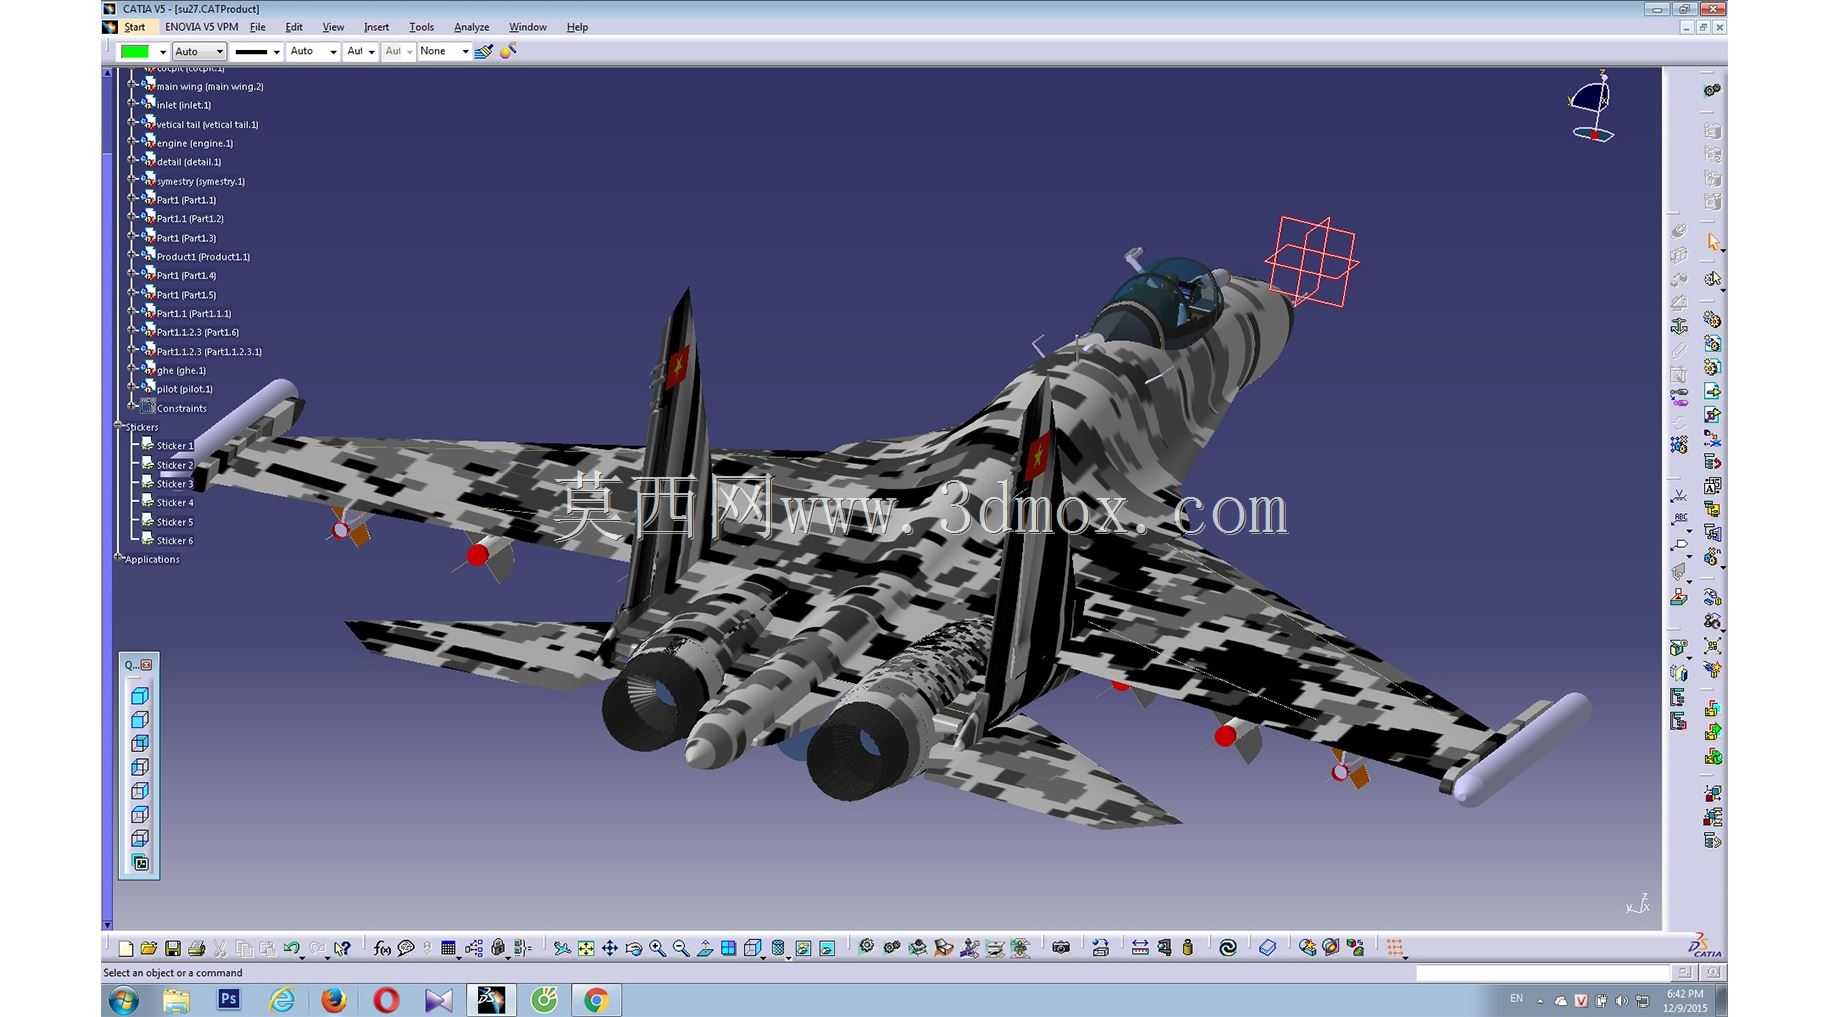This screenshot has height=1017, width=1839.
Task: Capture image with the camera icon
Action: point(1061,948)
